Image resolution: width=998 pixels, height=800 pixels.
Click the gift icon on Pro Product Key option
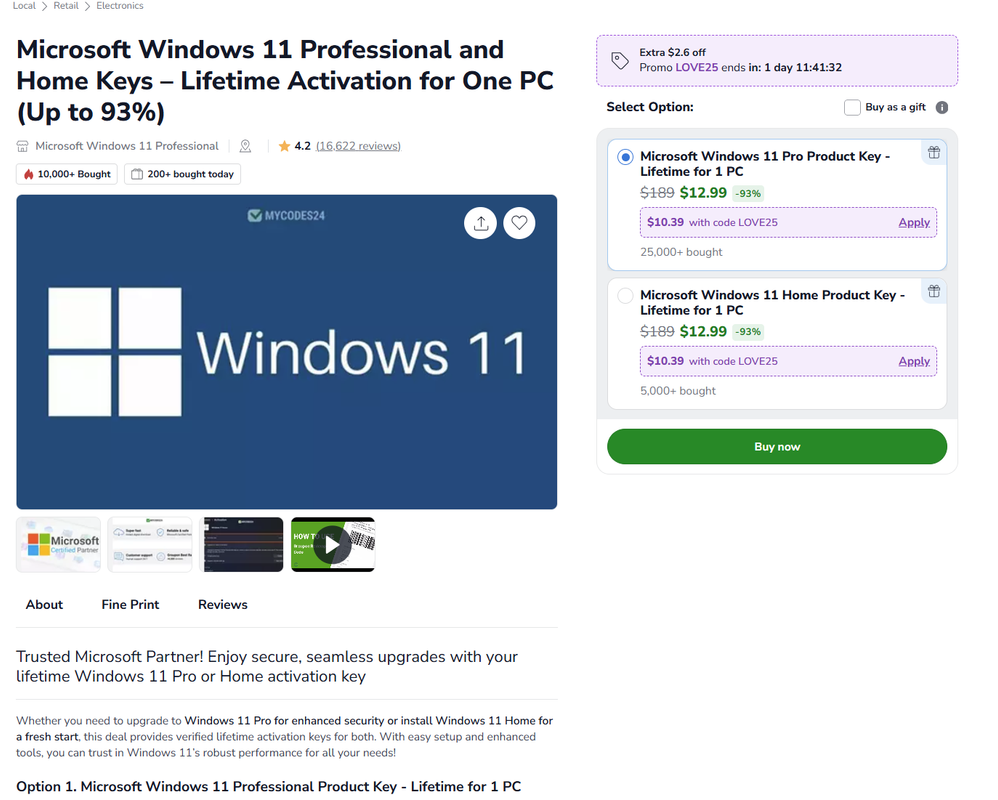click(934, 153)
